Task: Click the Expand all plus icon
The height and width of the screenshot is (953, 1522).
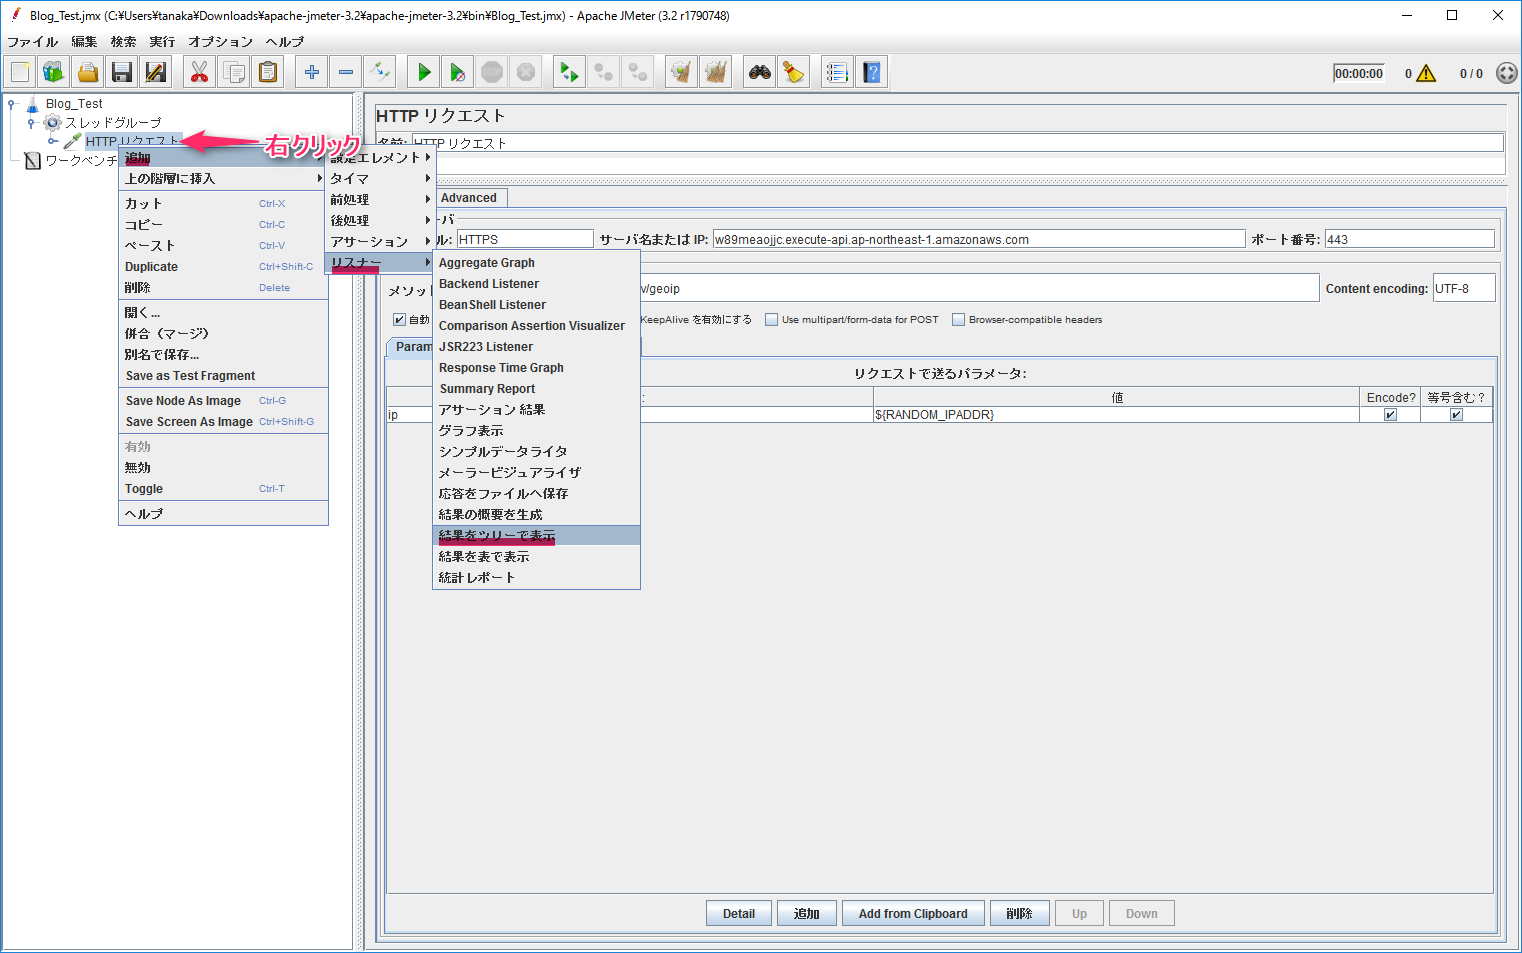Action: pyautogui.click(x=312, y=72)
